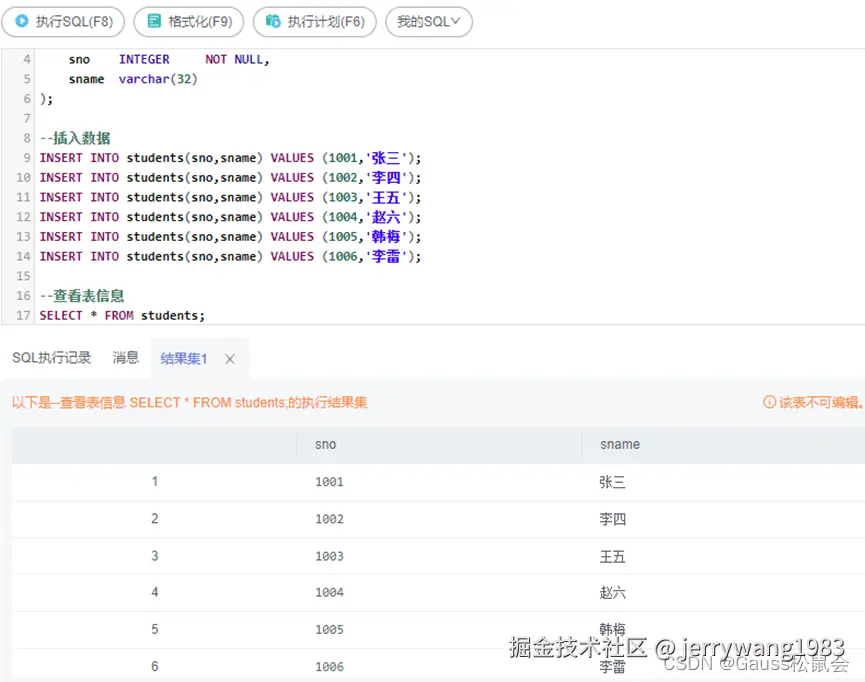Click the info icon beside 该表不可编辑
The width and height of the screenshot is (865, 682).
coord(769,402)
